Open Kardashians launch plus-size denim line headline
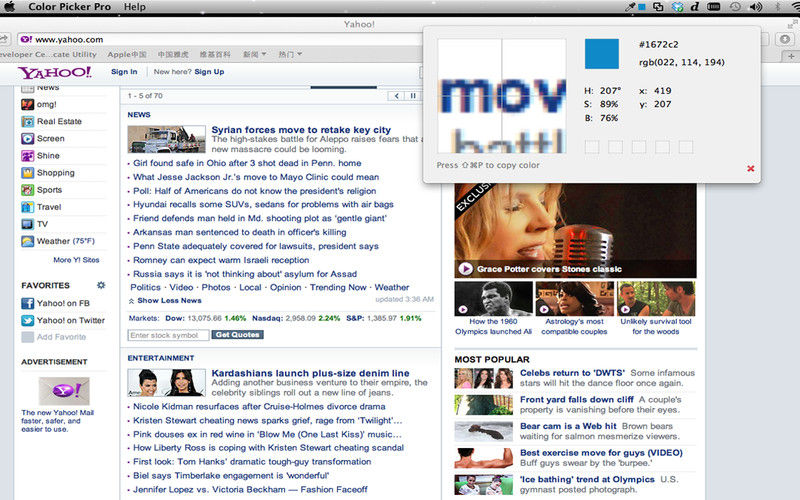 pyautogui.click(x=310, y=373)
